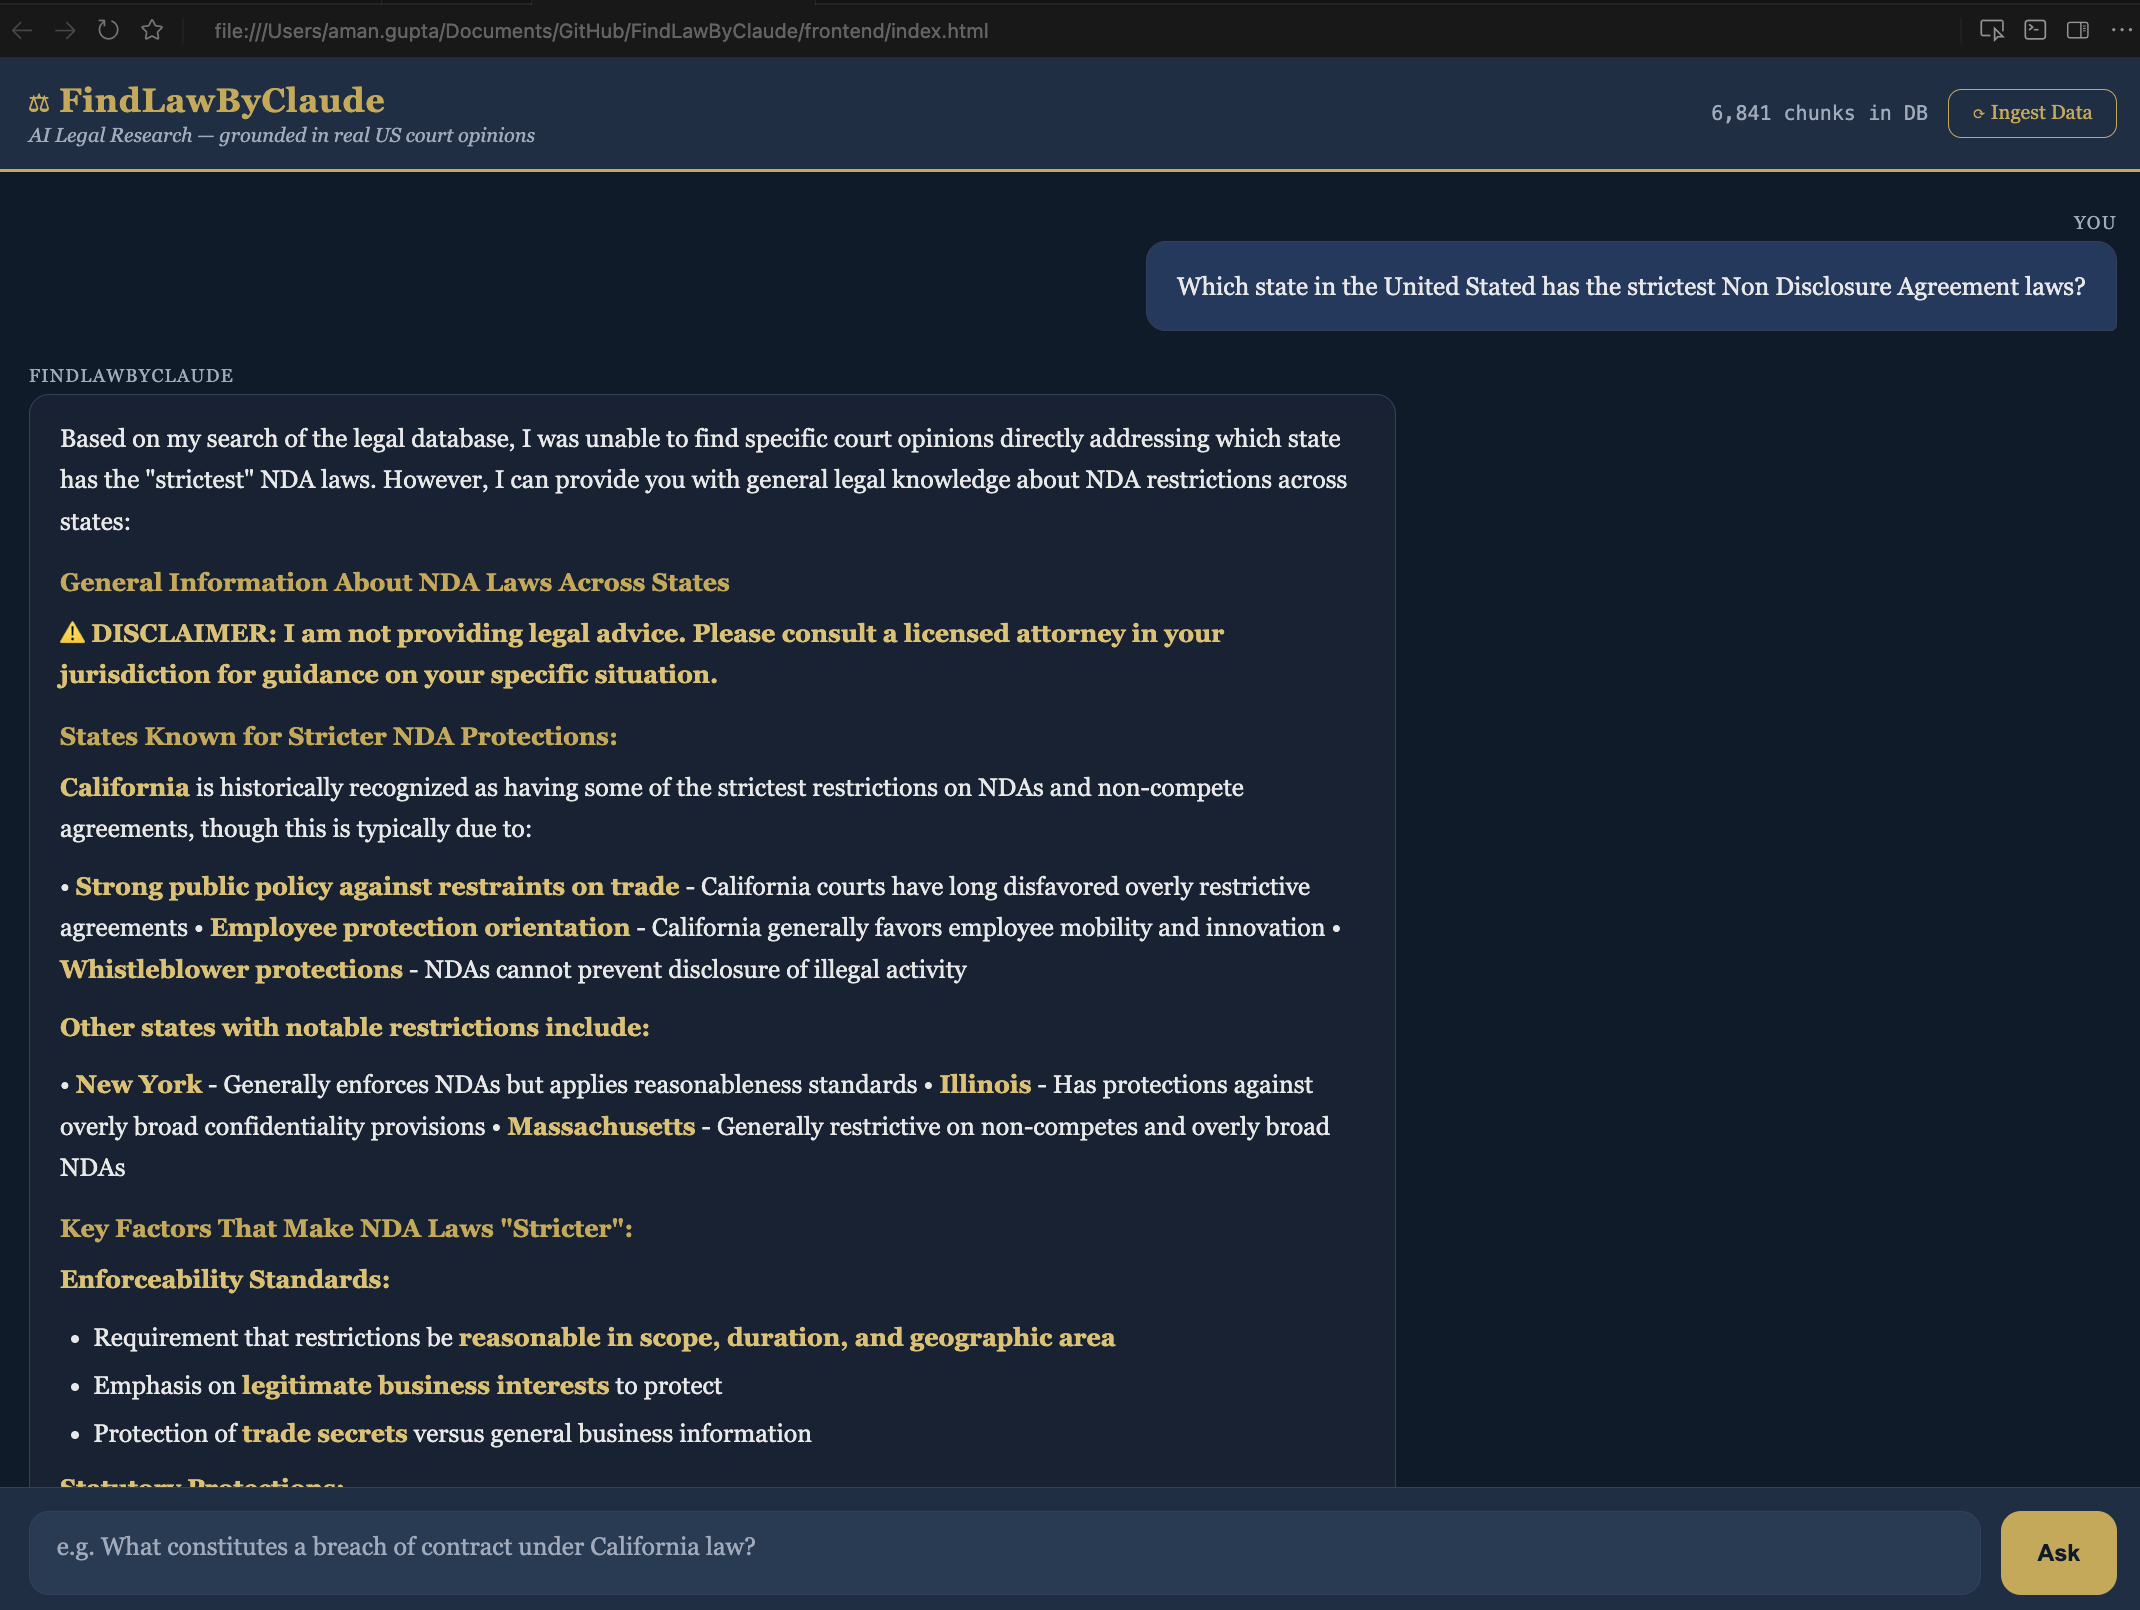Click the 'Massachusetts' highlighted state name
This screenshot has width=2140, height=1610.
click(600, 1127)
